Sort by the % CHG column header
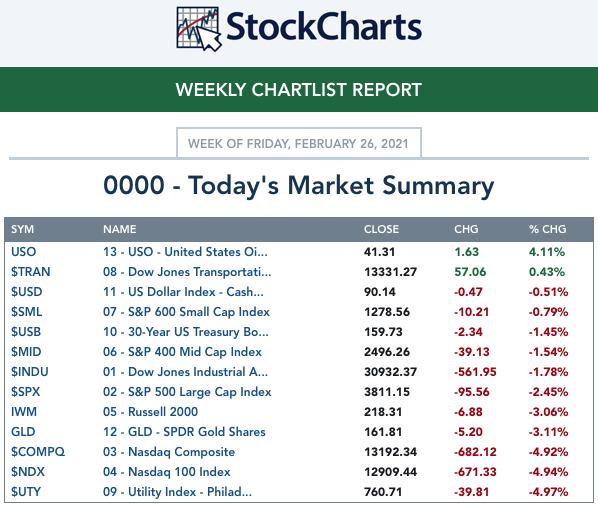598x507 pixels. [547, 229]
